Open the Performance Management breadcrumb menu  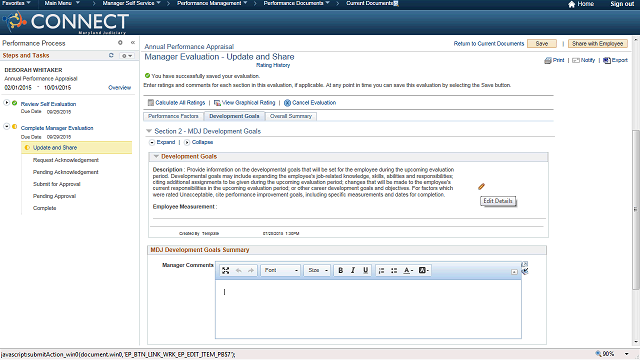(212, 3)
